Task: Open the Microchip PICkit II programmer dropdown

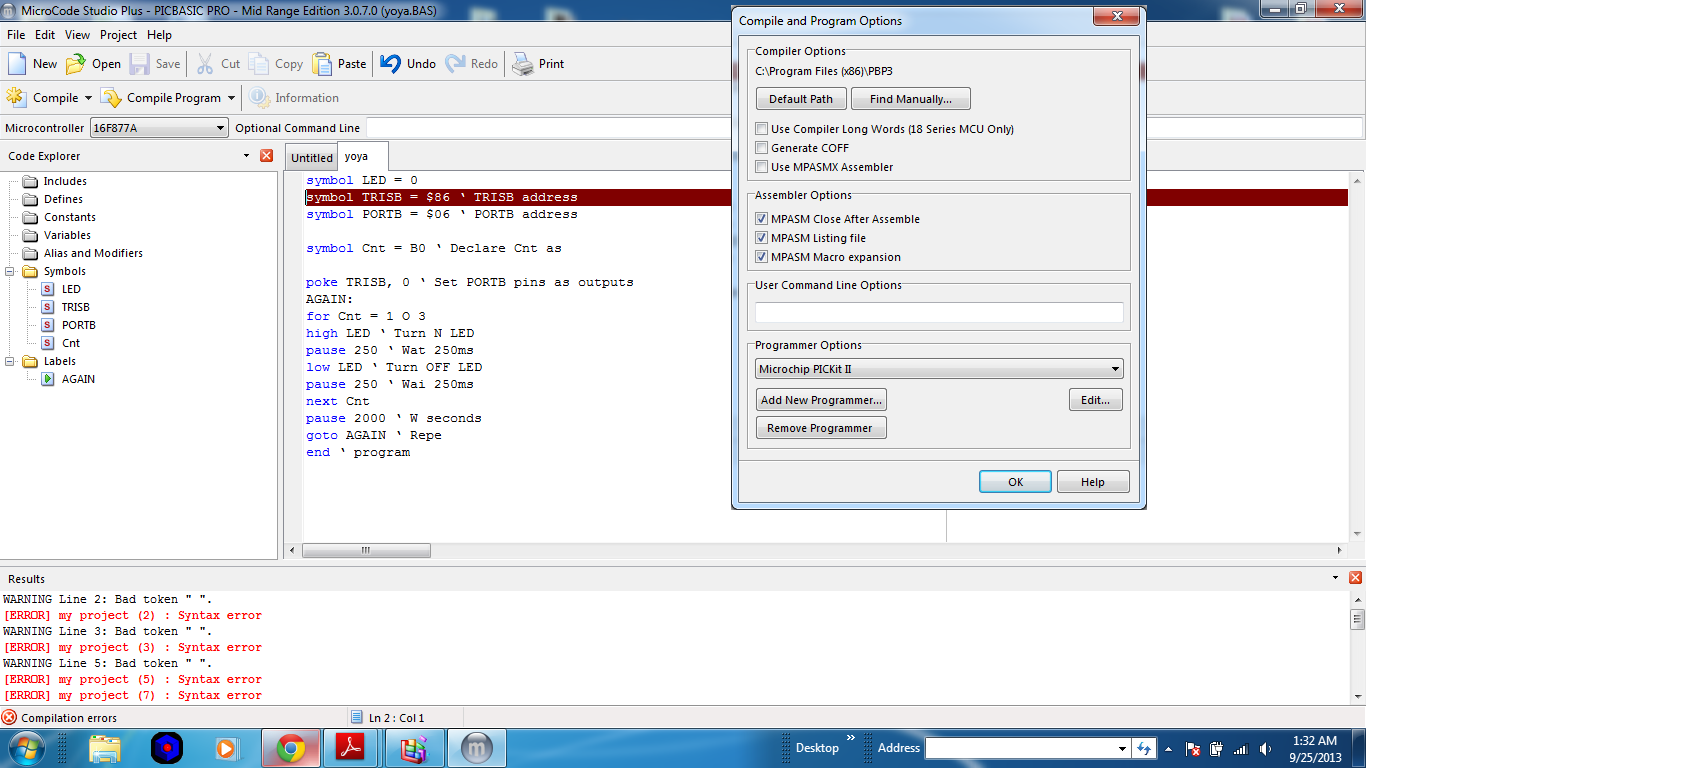Action: tap(1115, 369)
